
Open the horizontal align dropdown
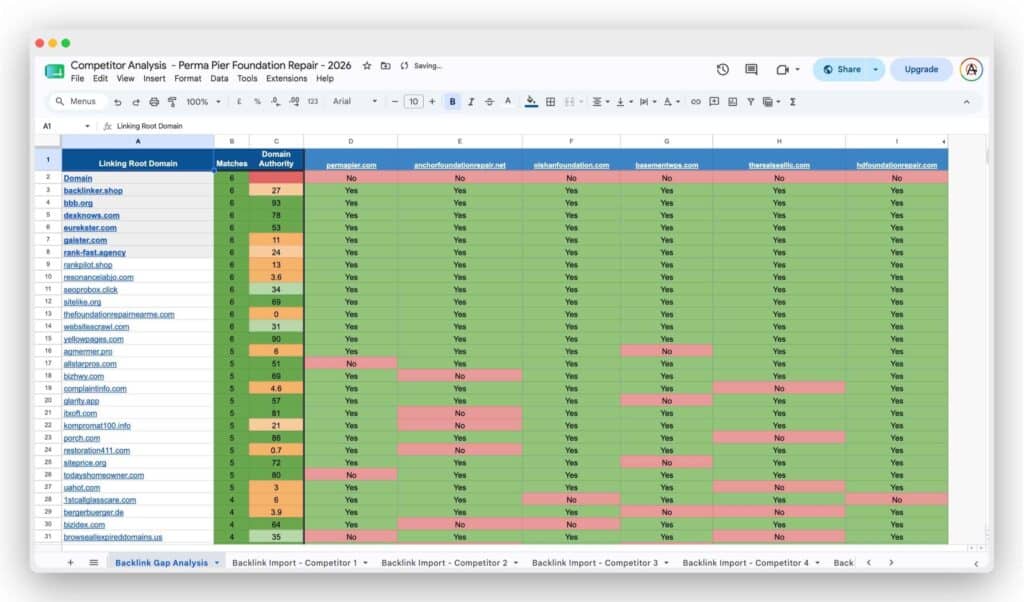600,102
